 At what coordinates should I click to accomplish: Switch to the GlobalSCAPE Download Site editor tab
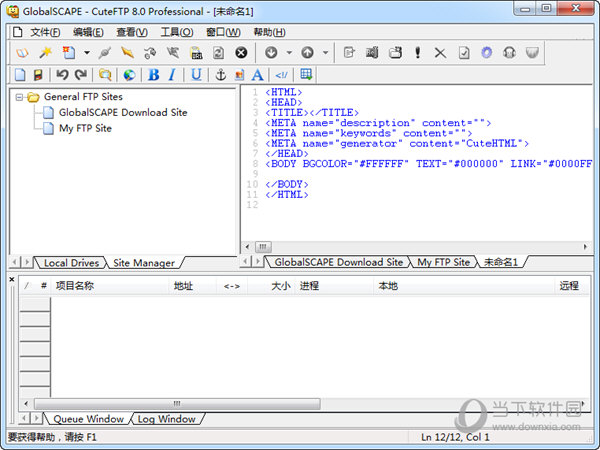point(339,262)
